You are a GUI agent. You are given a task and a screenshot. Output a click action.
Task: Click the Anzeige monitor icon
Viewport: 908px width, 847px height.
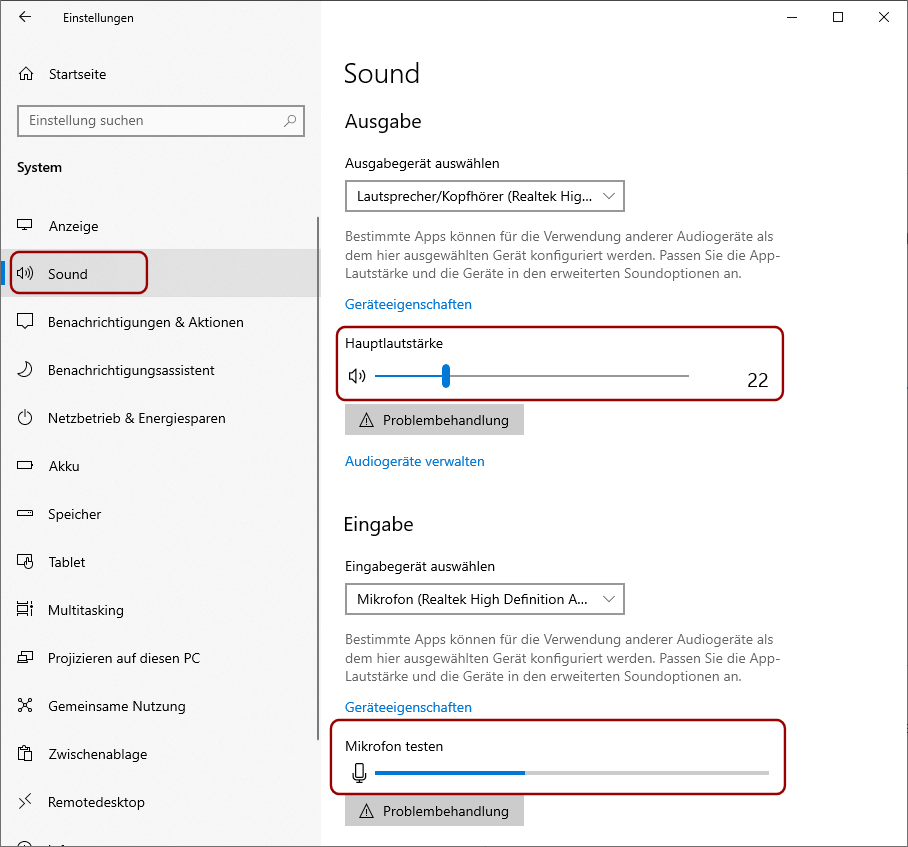pos(24,225)
